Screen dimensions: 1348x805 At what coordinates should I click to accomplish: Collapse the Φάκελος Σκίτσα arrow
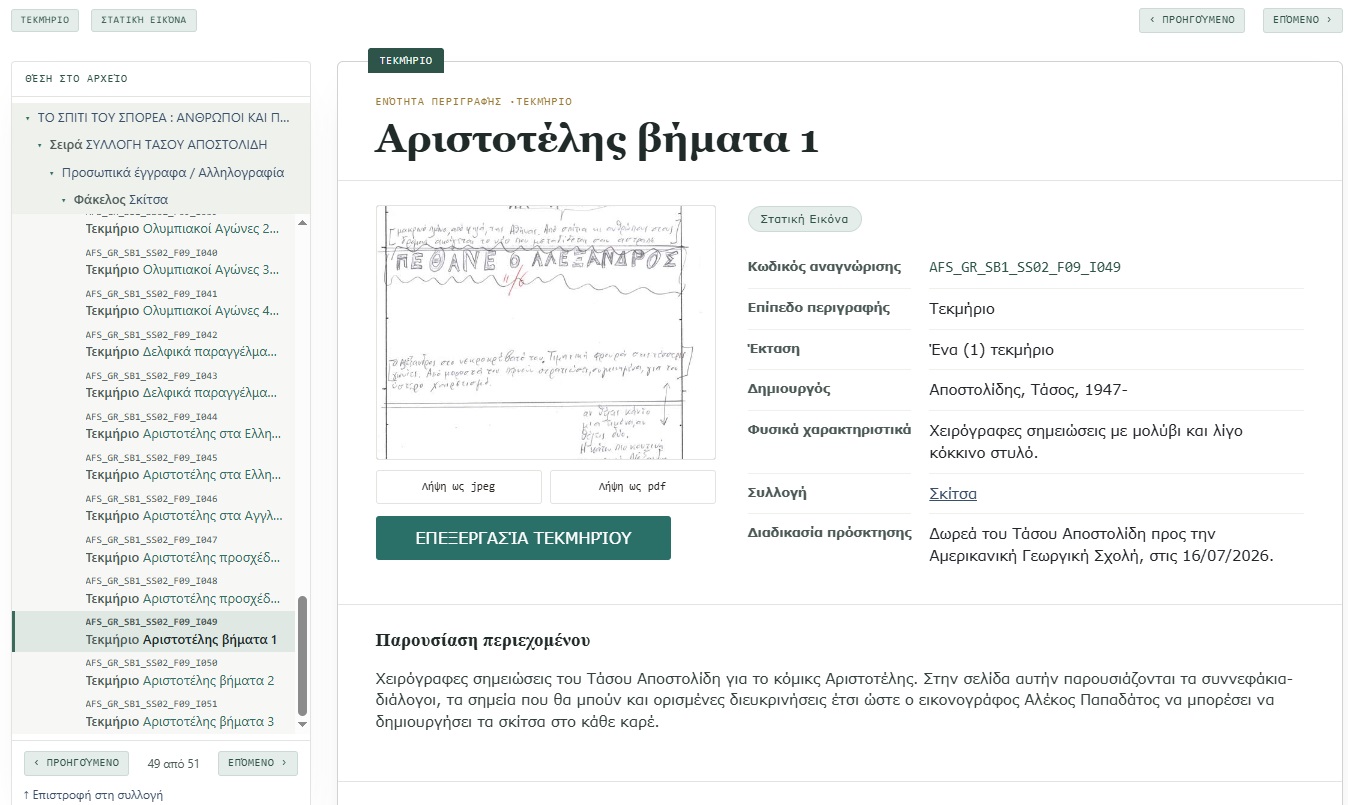63,200
